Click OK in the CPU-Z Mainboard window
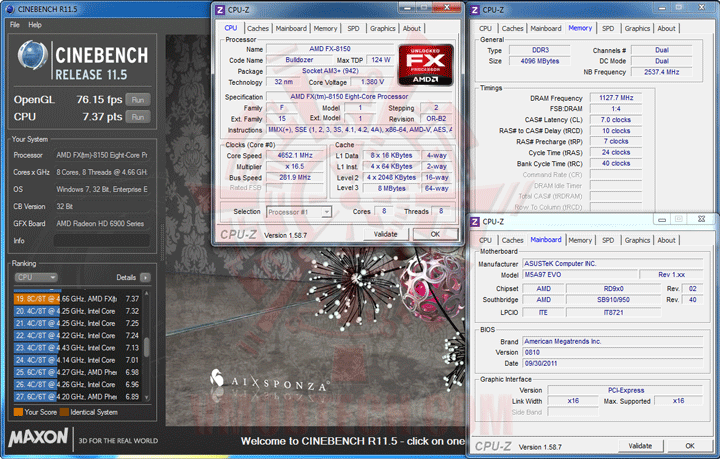This screenshot has width=720, height=459. pos(690,446)
